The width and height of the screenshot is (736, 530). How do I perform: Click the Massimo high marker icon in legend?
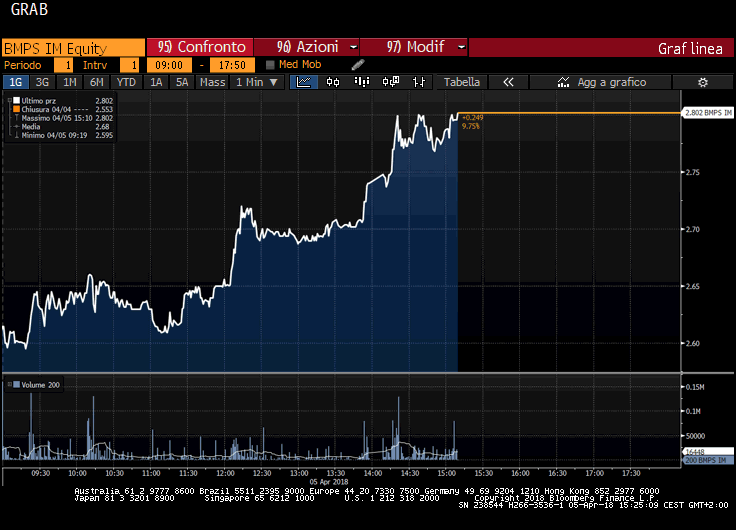17,118
